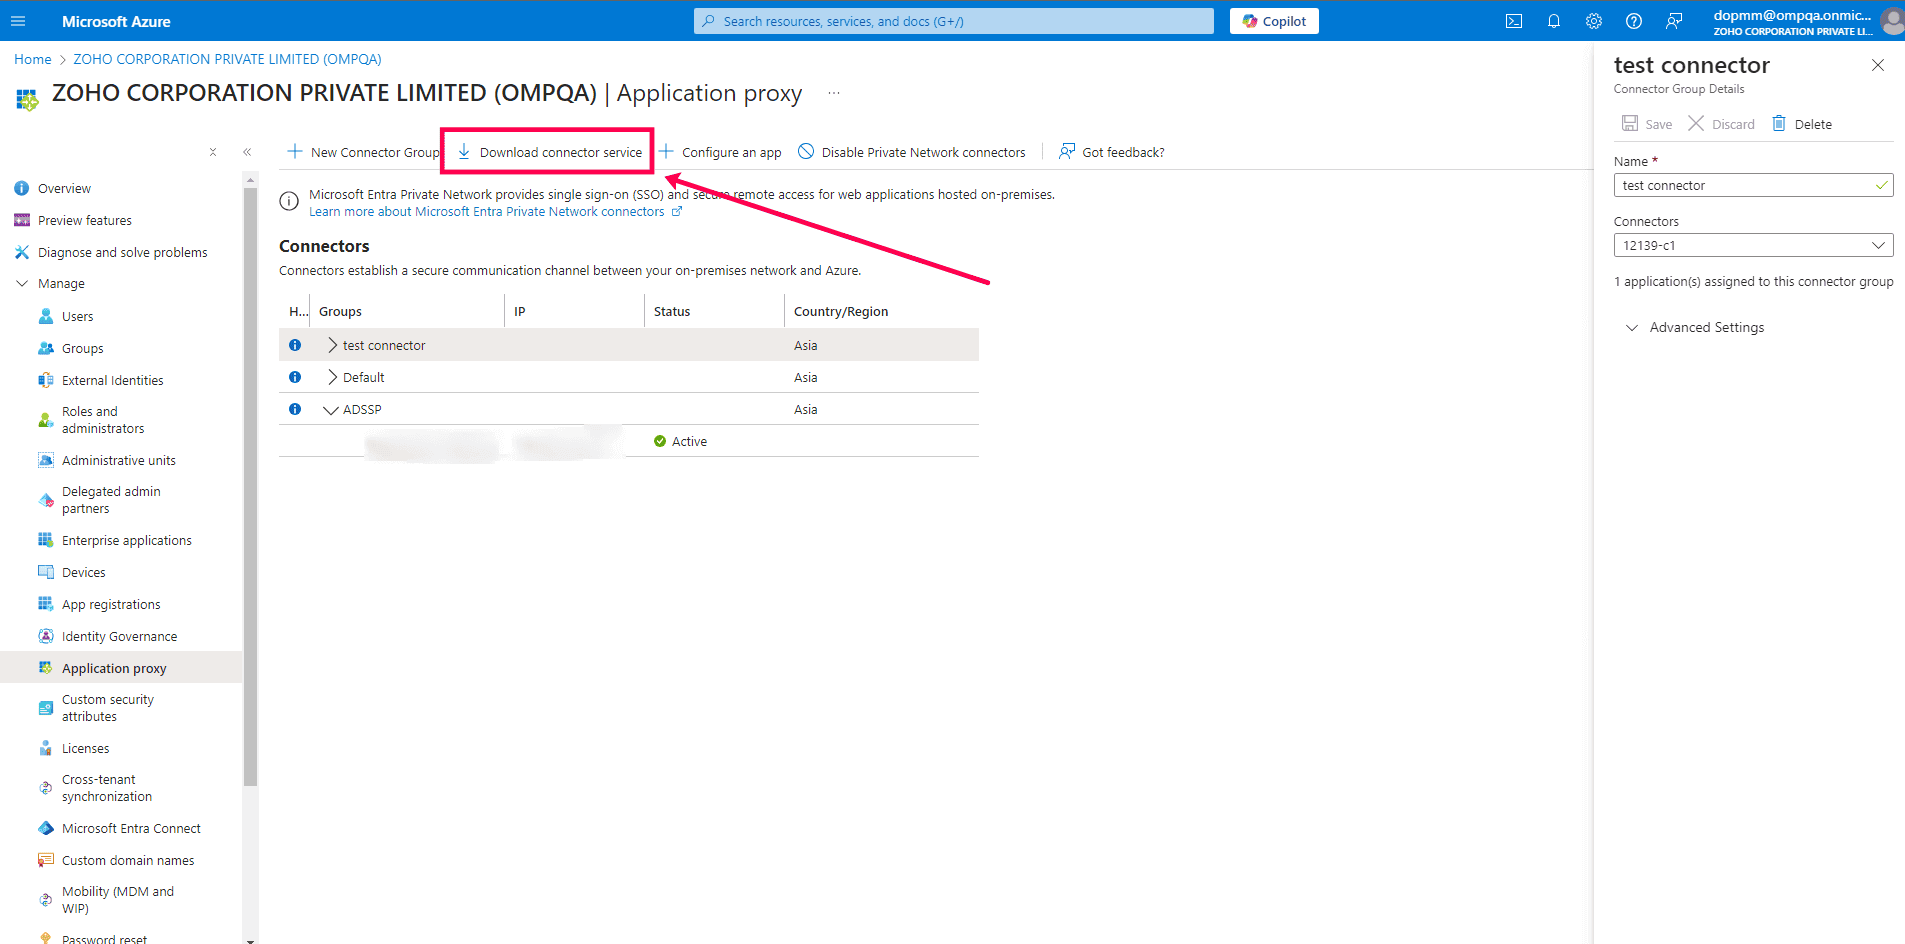The image size is (1905, 944).
Task: Expand Advanced Settings
Action: tap(1695, 327)
